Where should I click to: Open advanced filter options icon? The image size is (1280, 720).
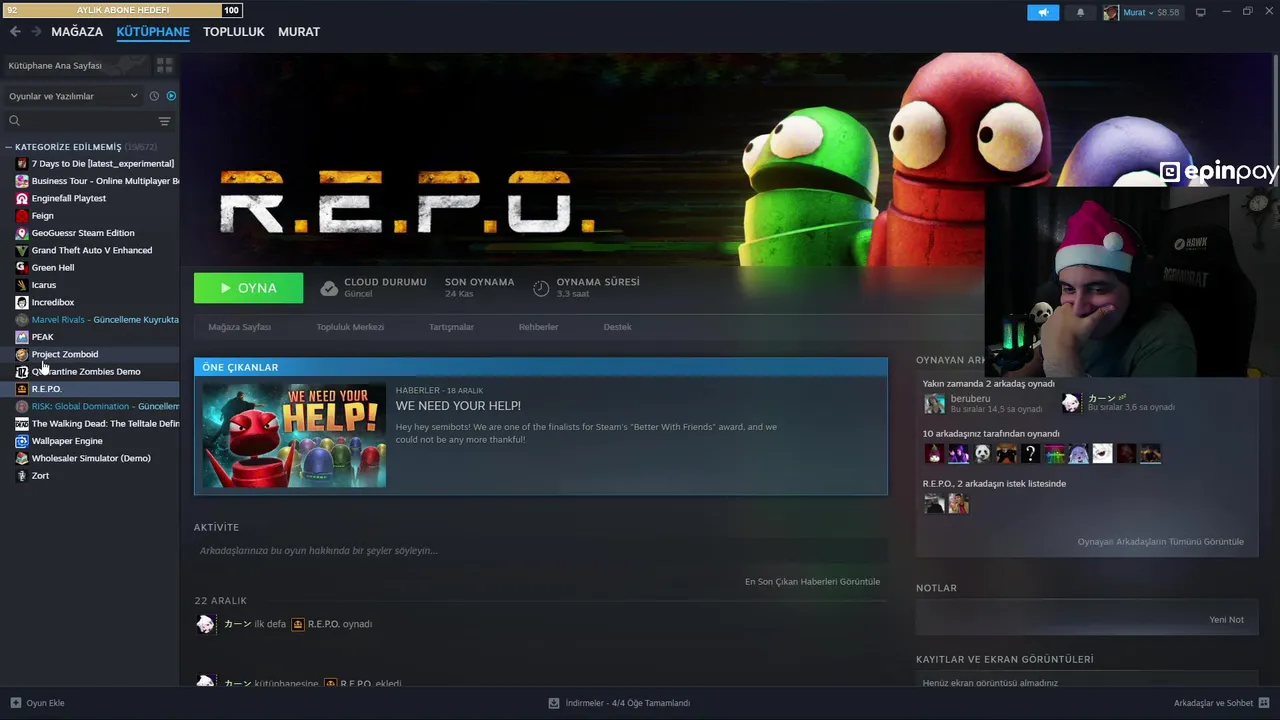tap(165, 121)
